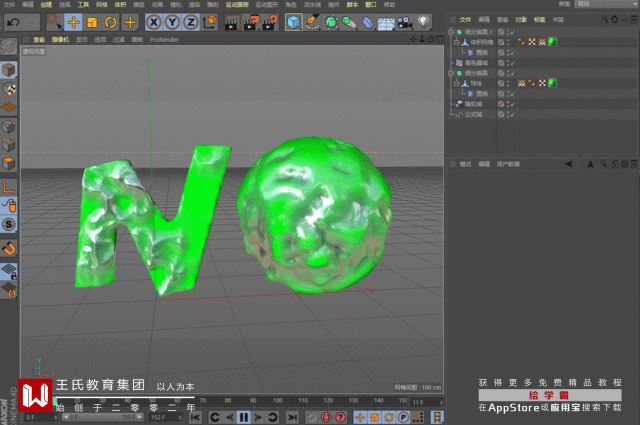Open the 脚本 menu
Image resolution: width=640 pixels, height=425 pixels.
pos(352,4)
